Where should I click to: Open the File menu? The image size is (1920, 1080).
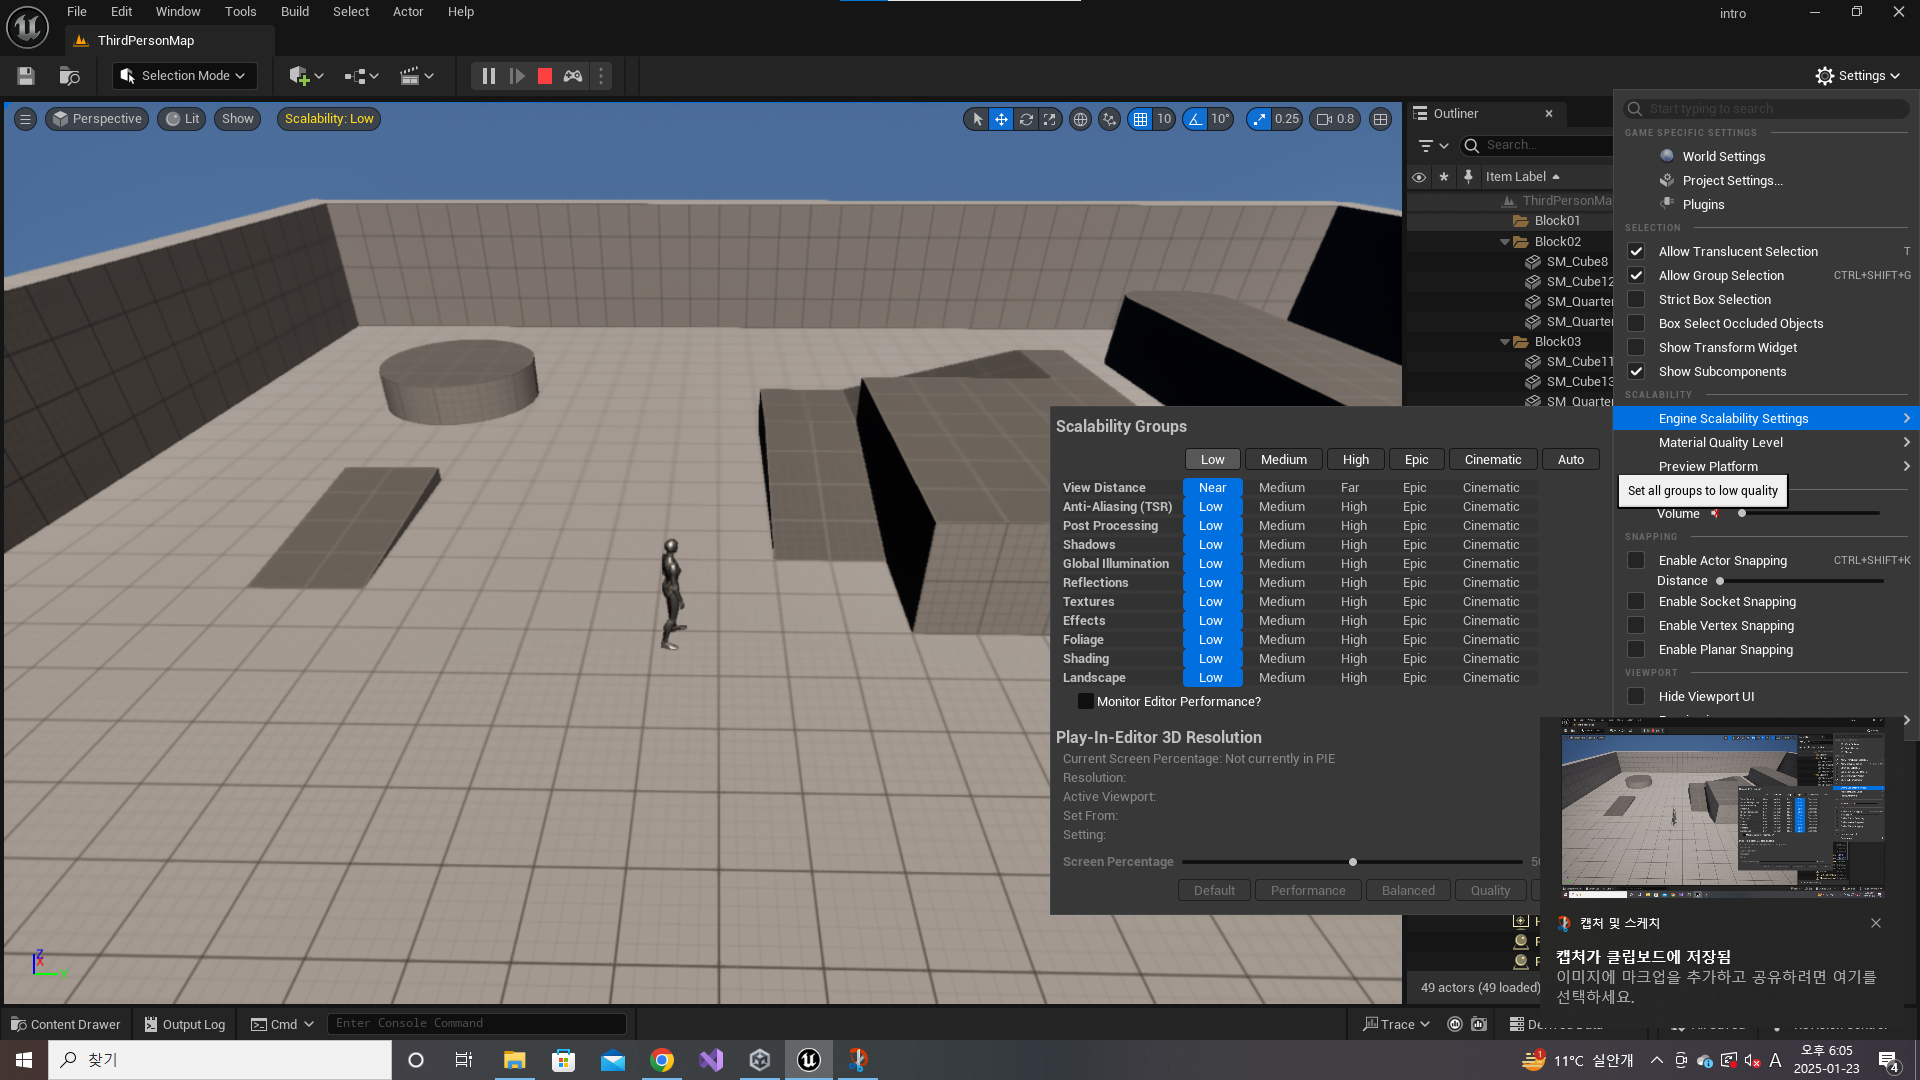(77, 12)
